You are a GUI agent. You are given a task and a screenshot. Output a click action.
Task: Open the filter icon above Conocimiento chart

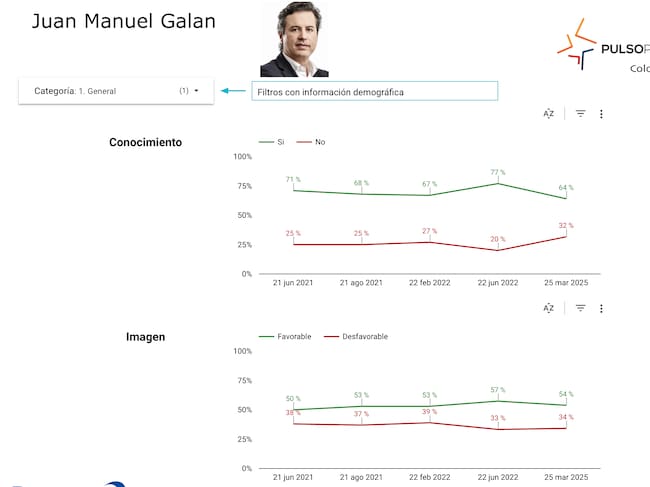coord(580,114)
